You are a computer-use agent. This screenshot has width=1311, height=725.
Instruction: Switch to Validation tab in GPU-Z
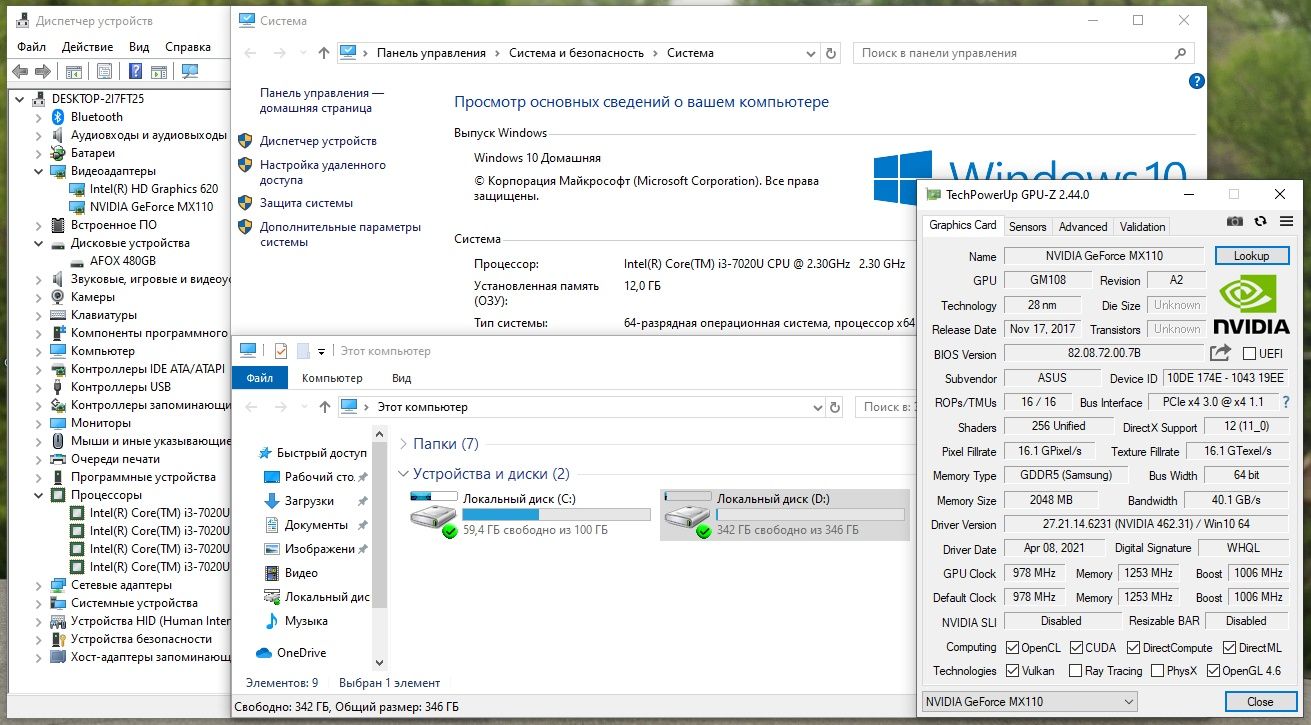[x=1142, y=227]
